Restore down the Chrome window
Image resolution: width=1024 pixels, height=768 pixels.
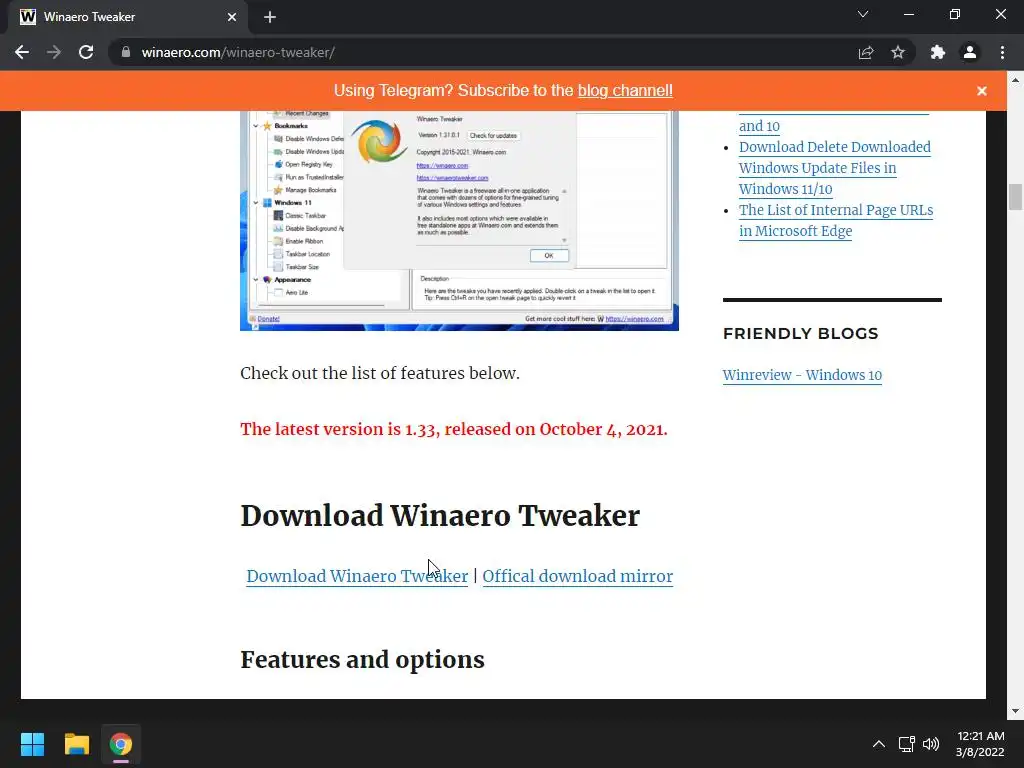point(955,14)
